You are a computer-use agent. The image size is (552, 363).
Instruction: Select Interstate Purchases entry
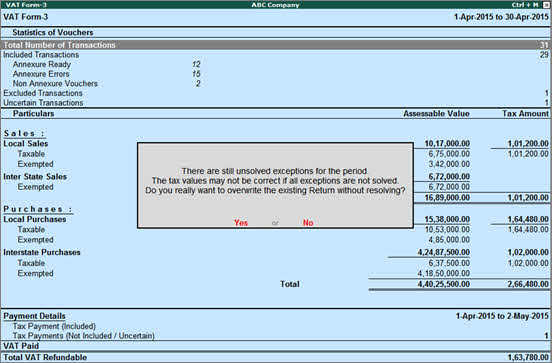(42, 252)
